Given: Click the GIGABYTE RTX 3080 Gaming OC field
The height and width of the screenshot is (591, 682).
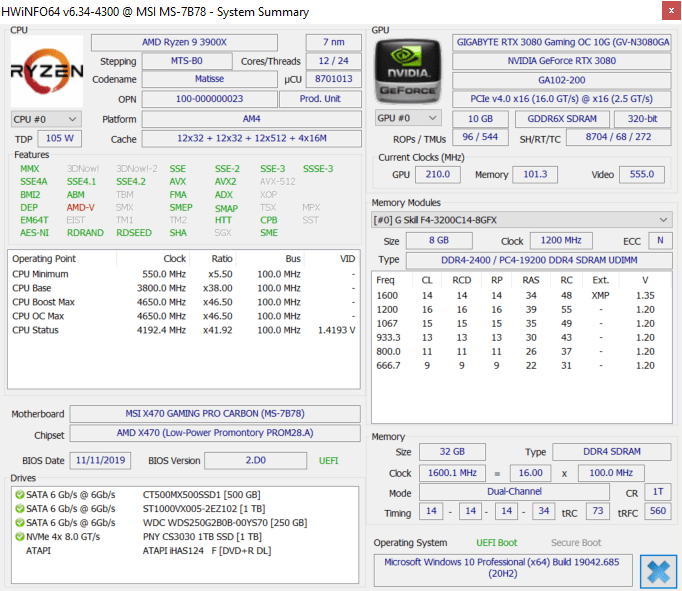Looking at the screenshot, I should tap(562, 42).
